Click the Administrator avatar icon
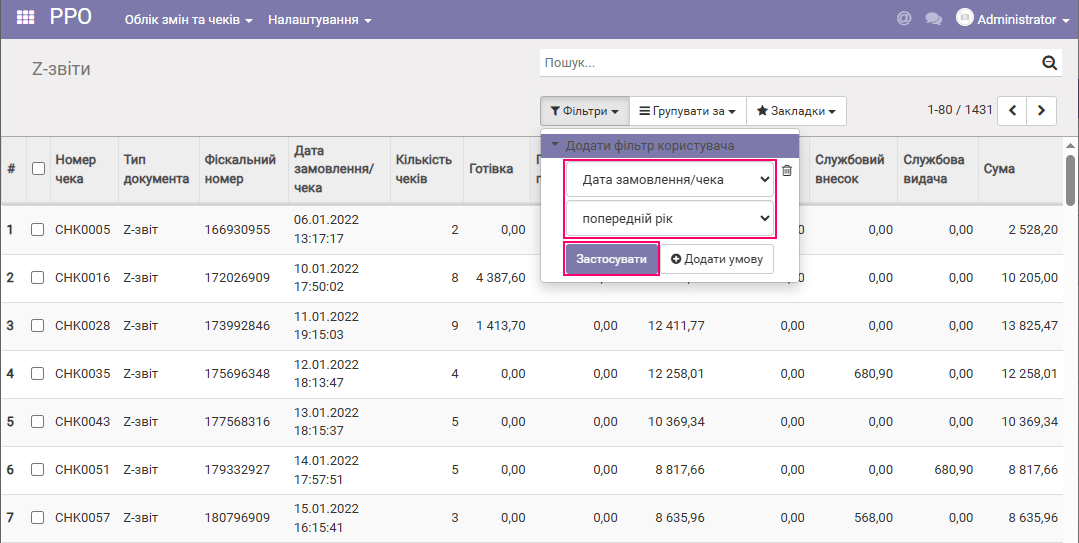The image size is (1079, 543). (x=965, y=18)
